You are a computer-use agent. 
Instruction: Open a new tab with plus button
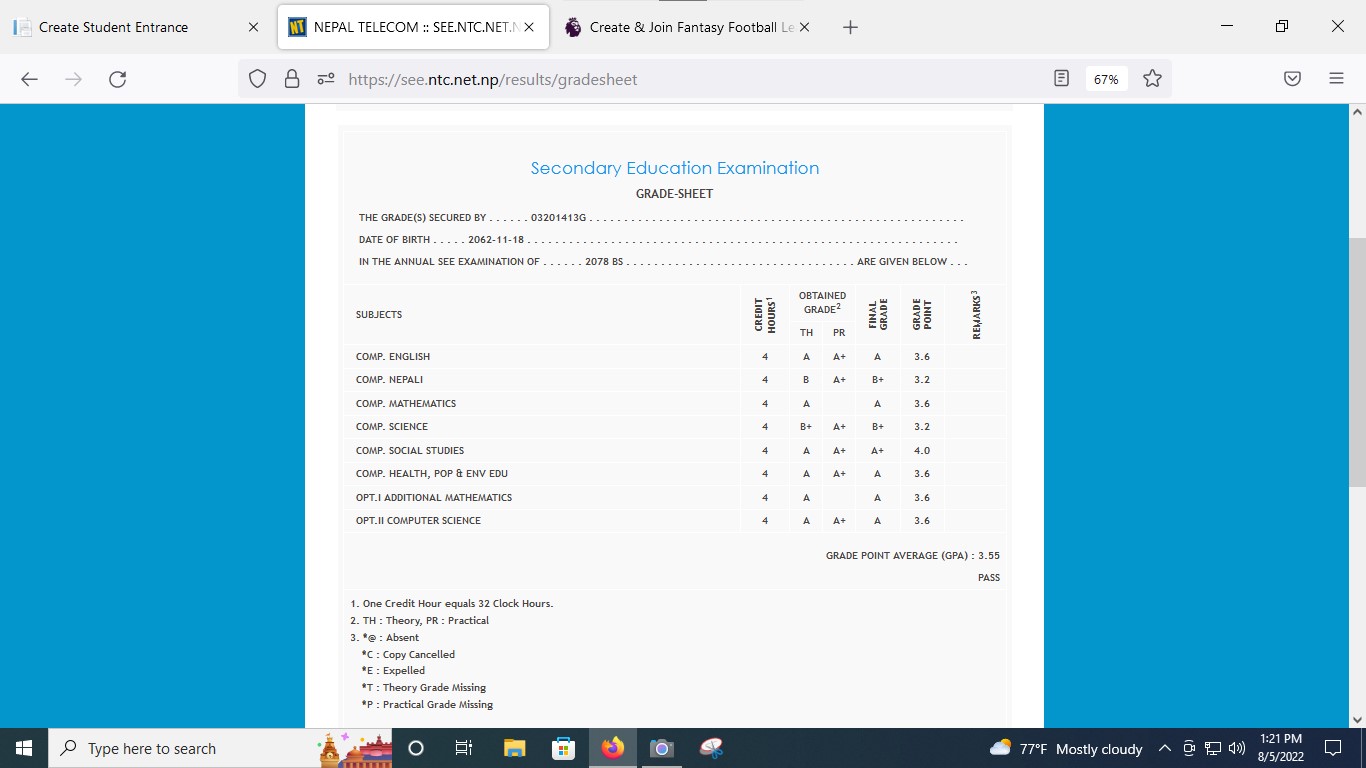(x=850, y=27)
